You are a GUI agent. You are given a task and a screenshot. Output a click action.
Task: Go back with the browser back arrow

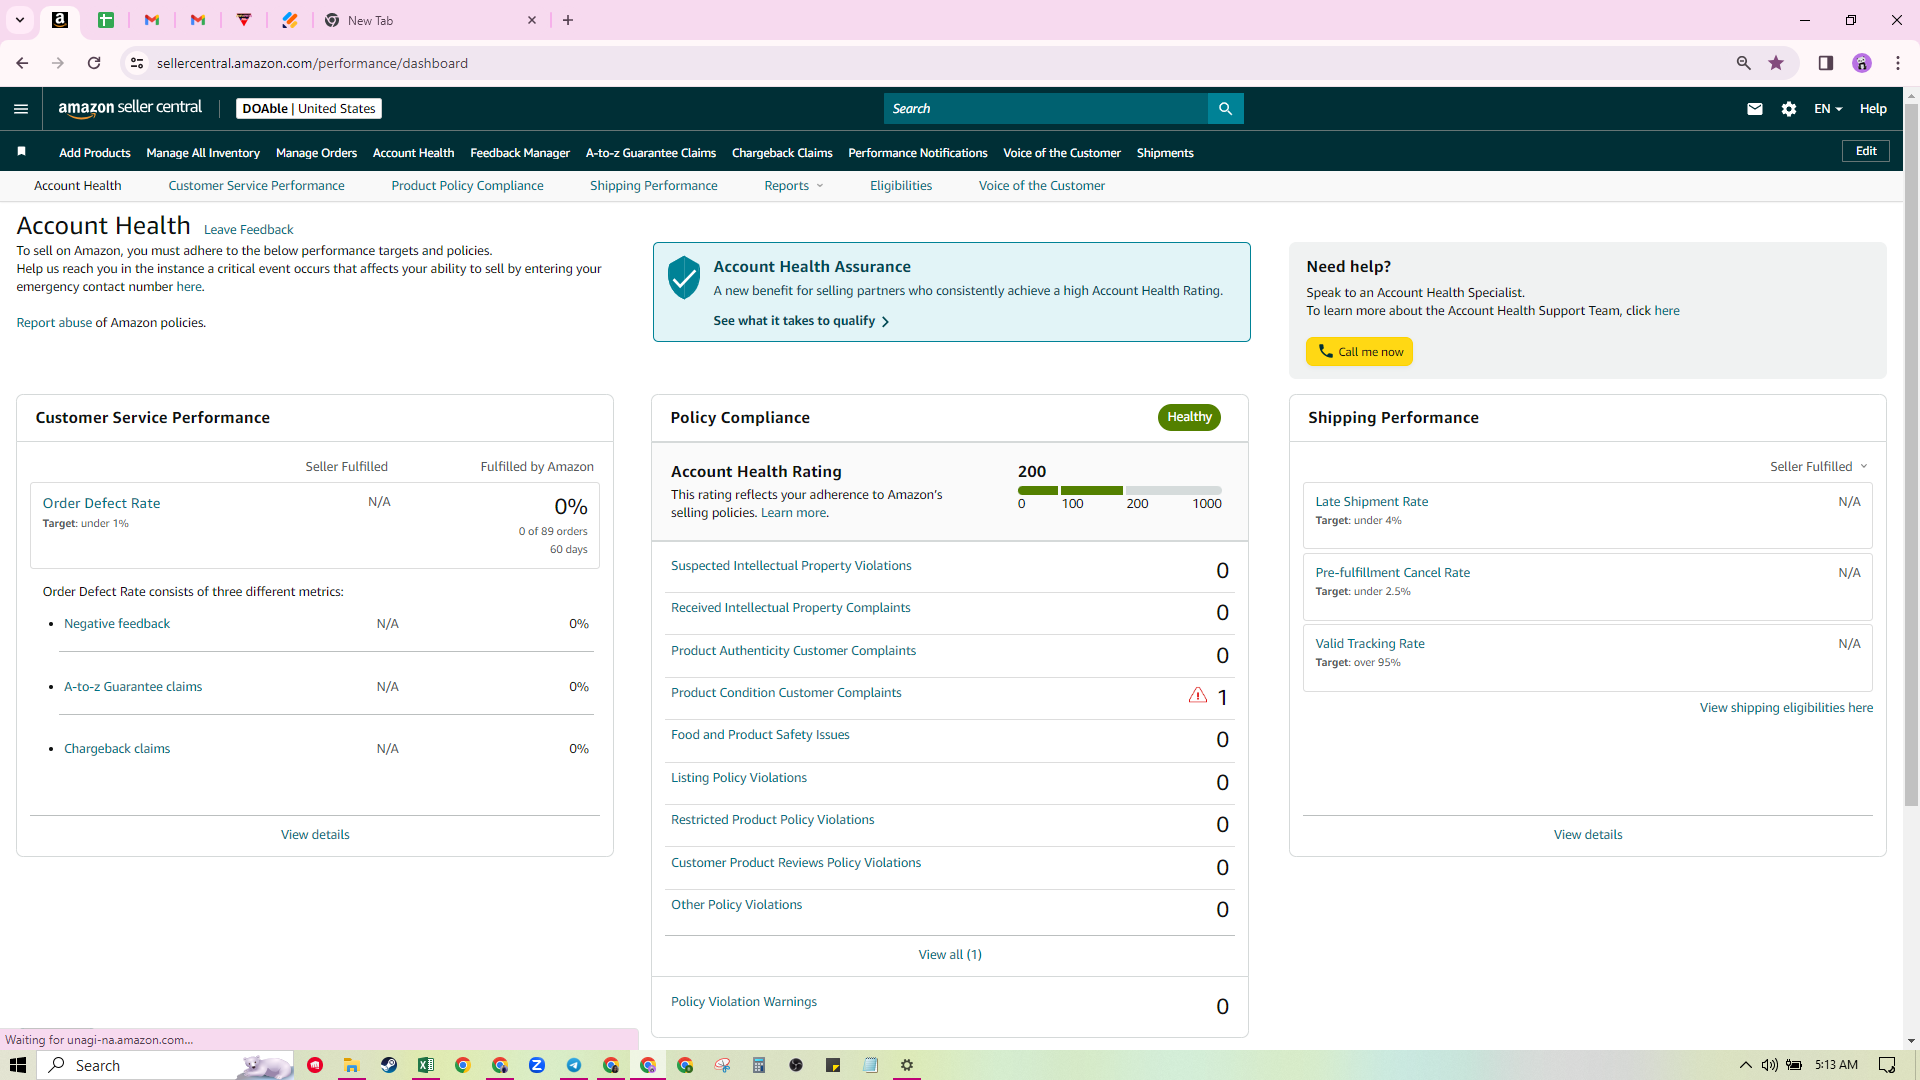(x=22, y=63)
